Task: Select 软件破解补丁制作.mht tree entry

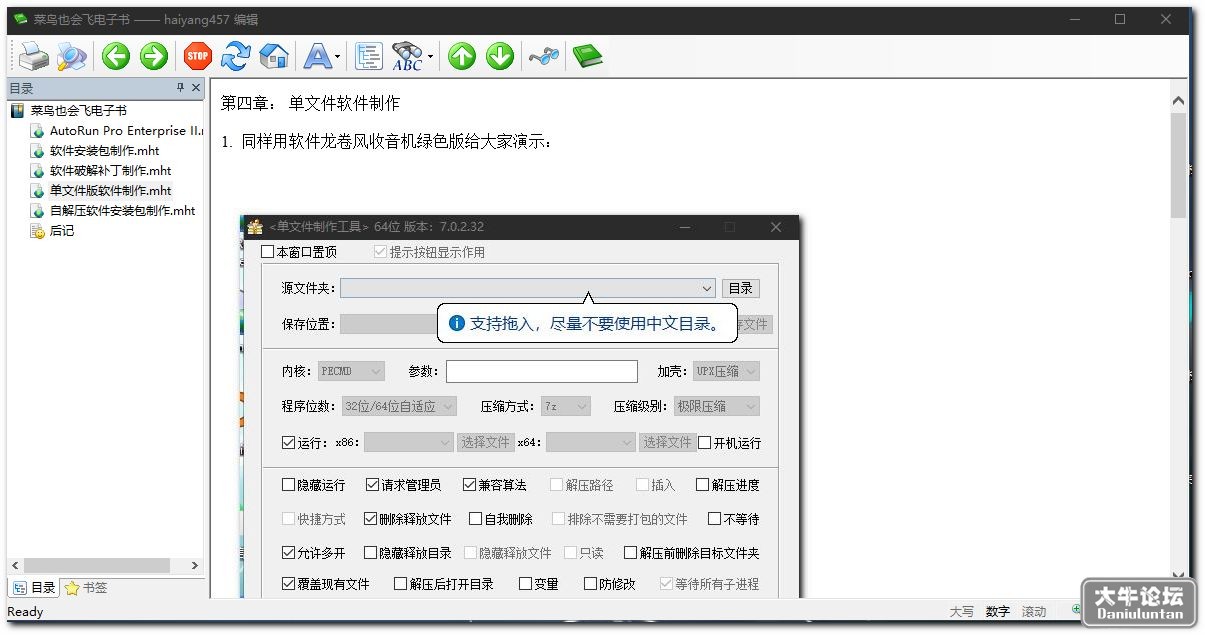Action: click(x=110, y=171)
